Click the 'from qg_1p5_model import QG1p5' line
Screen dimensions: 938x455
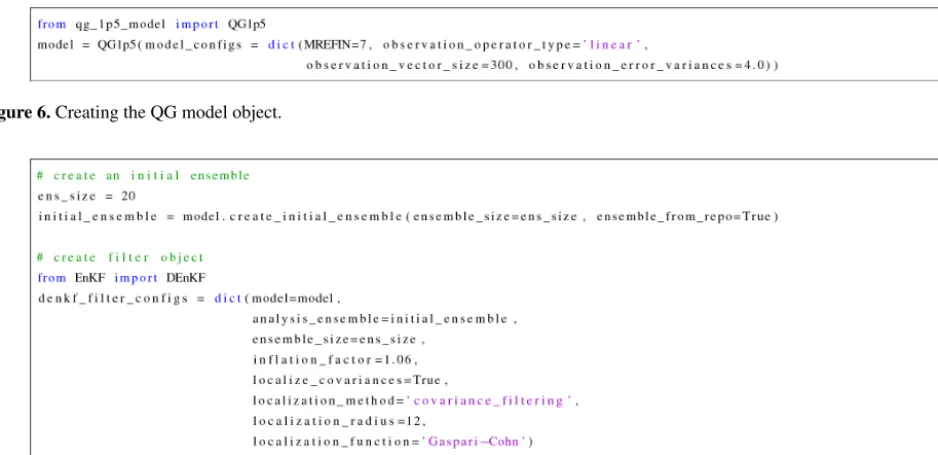pyautogui.click(x=152, y=25)
